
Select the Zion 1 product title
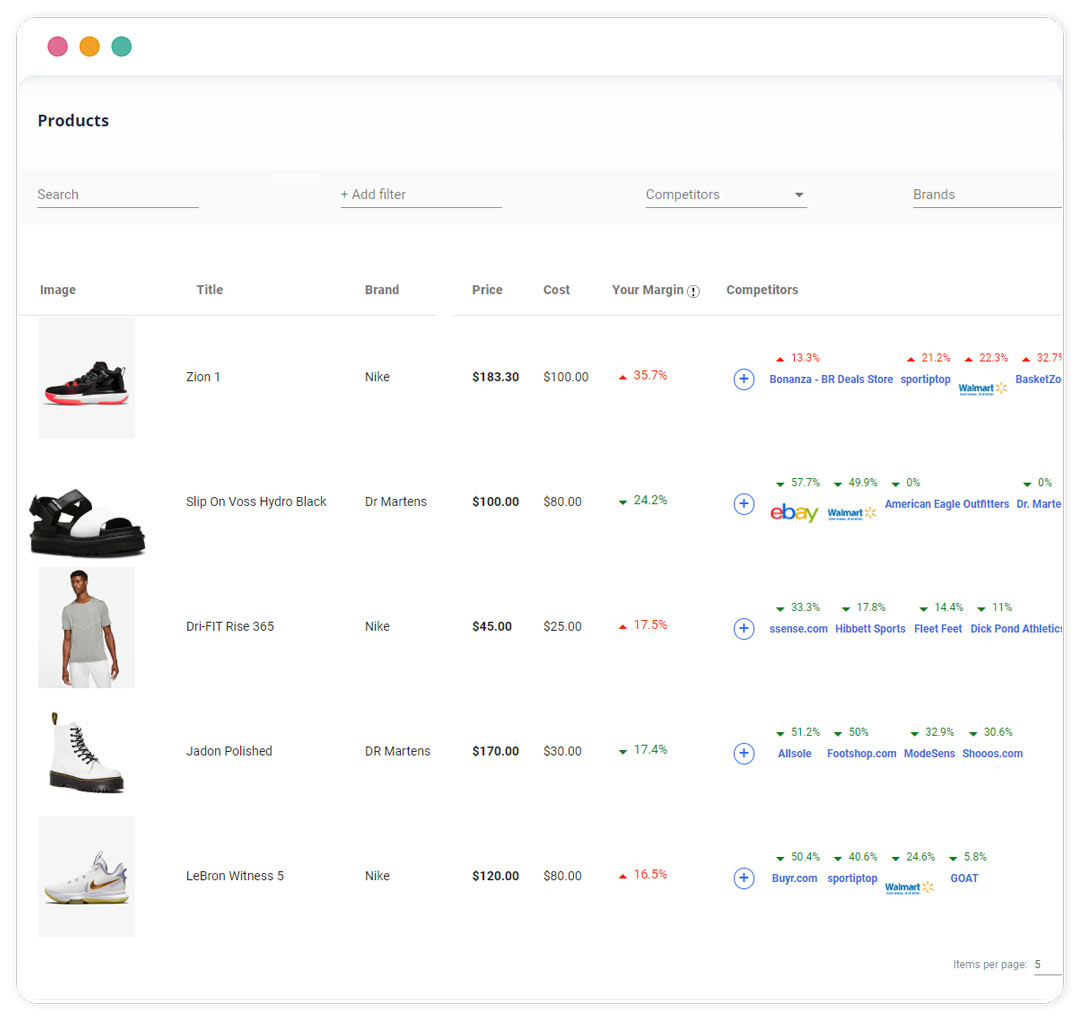[203, 377]
